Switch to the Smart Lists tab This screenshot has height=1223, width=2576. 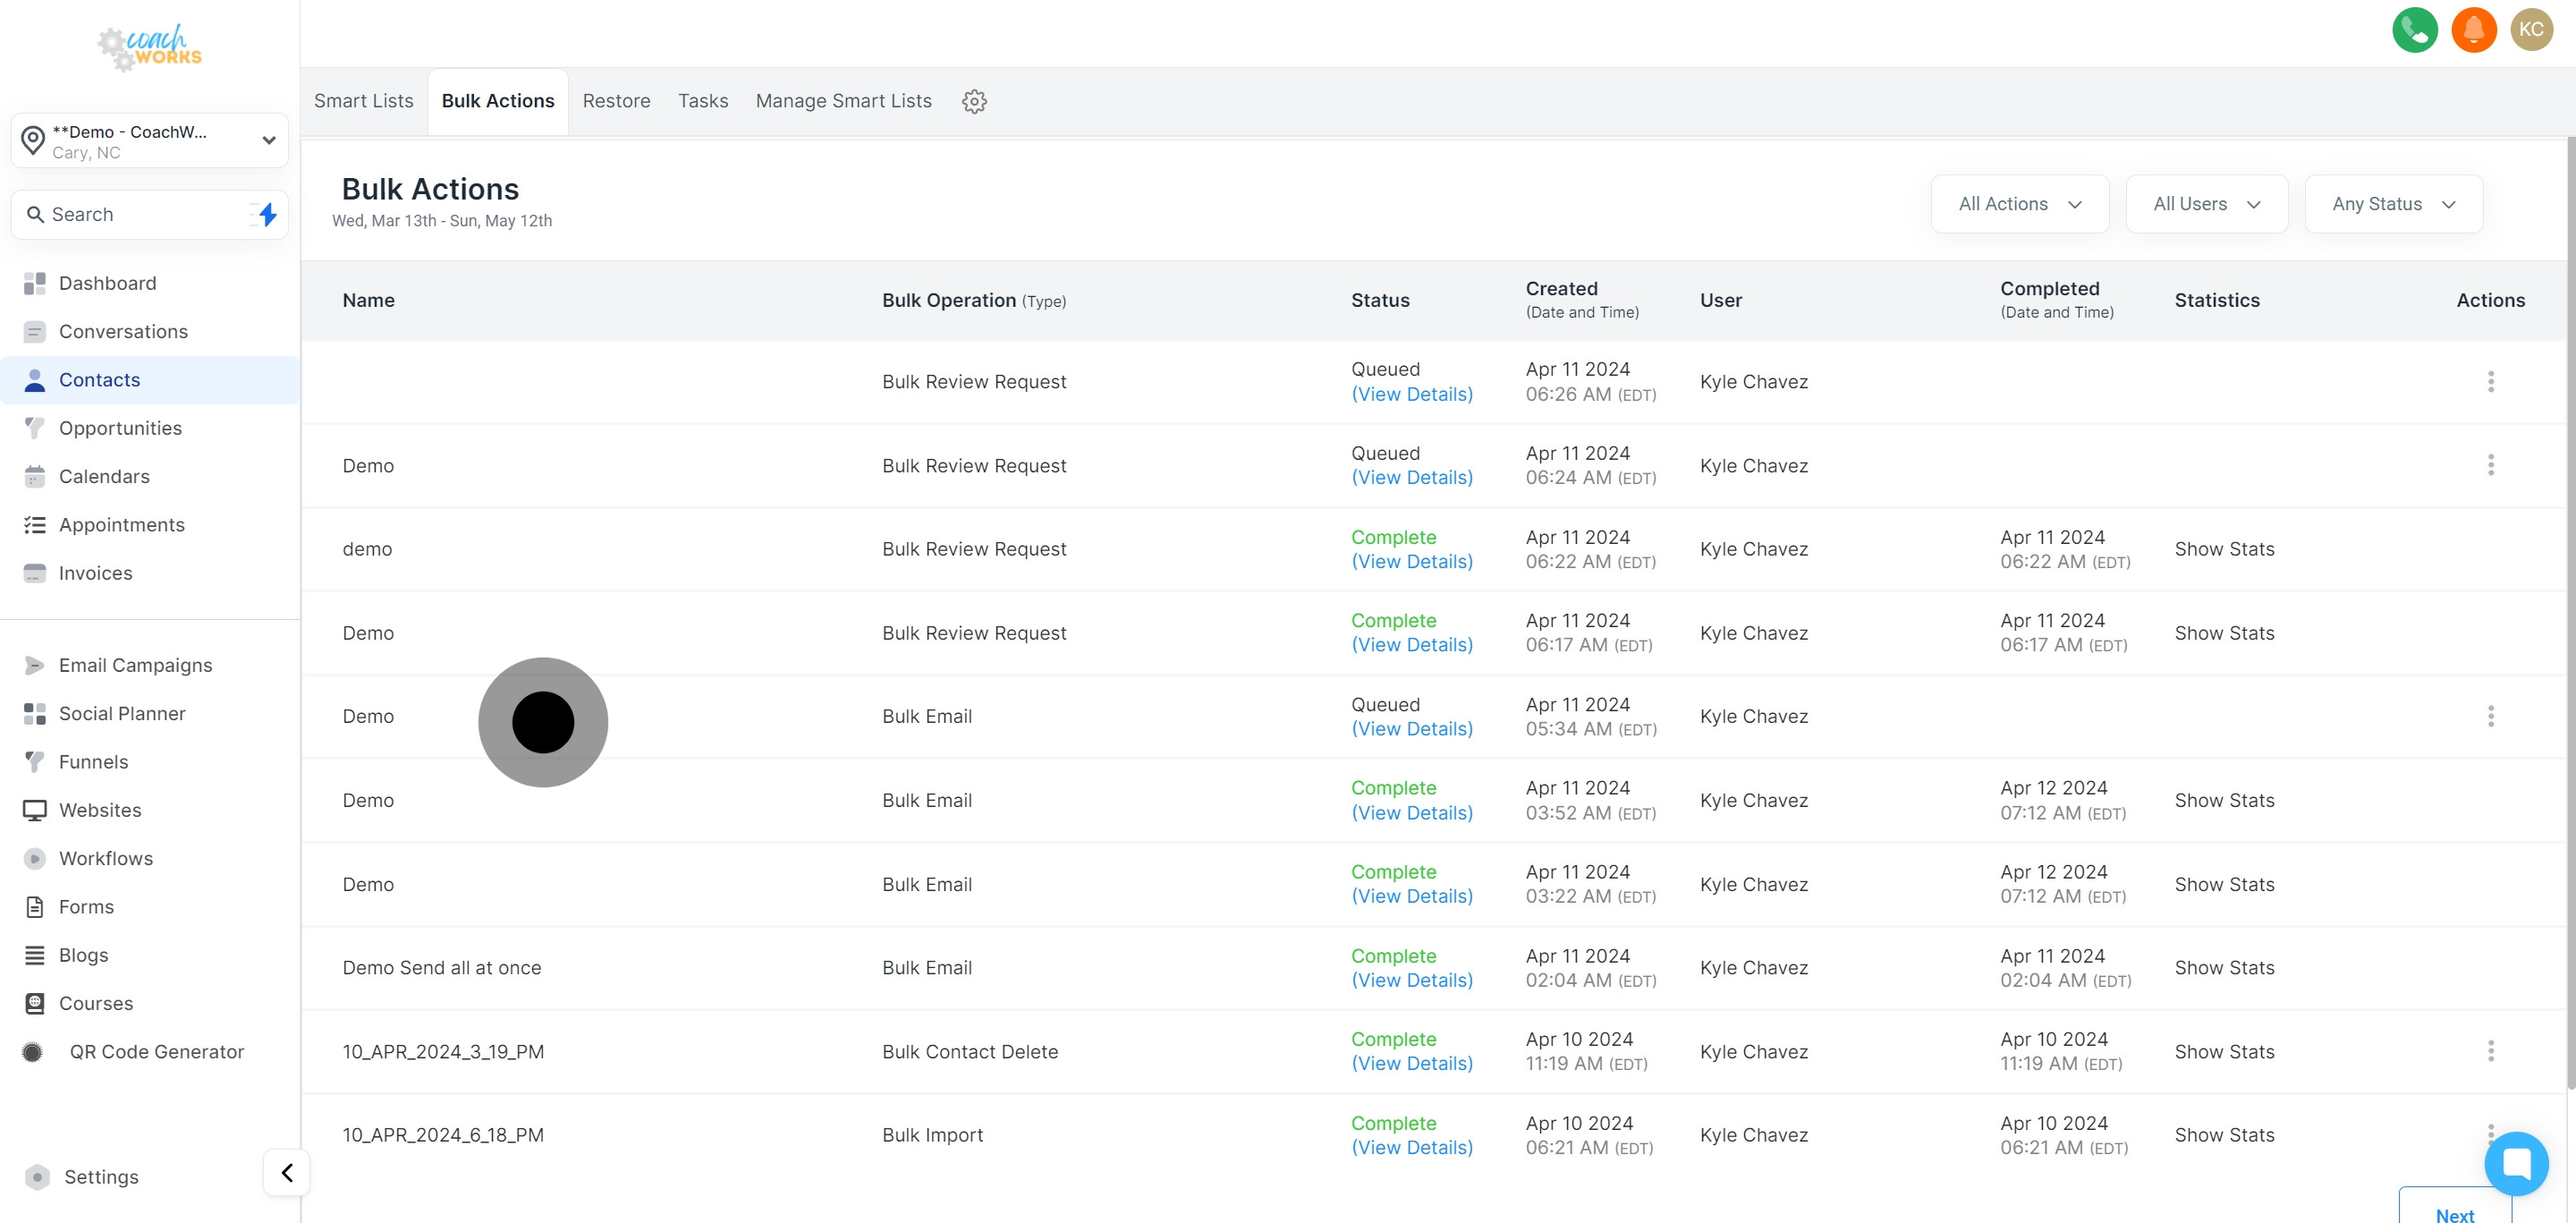point(363,101)
